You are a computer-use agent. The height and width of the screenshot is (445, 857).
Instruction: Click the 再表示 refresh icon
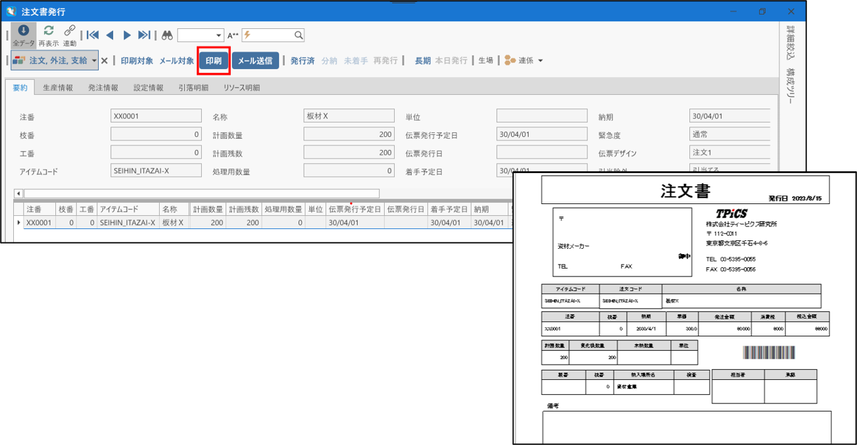49,31
